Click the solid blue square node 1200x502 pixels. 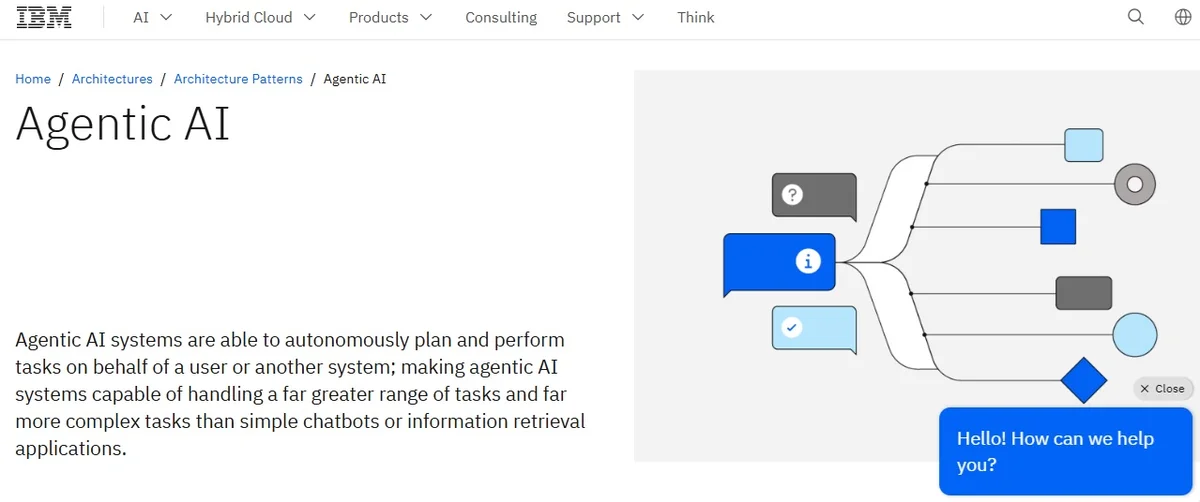1058,227
